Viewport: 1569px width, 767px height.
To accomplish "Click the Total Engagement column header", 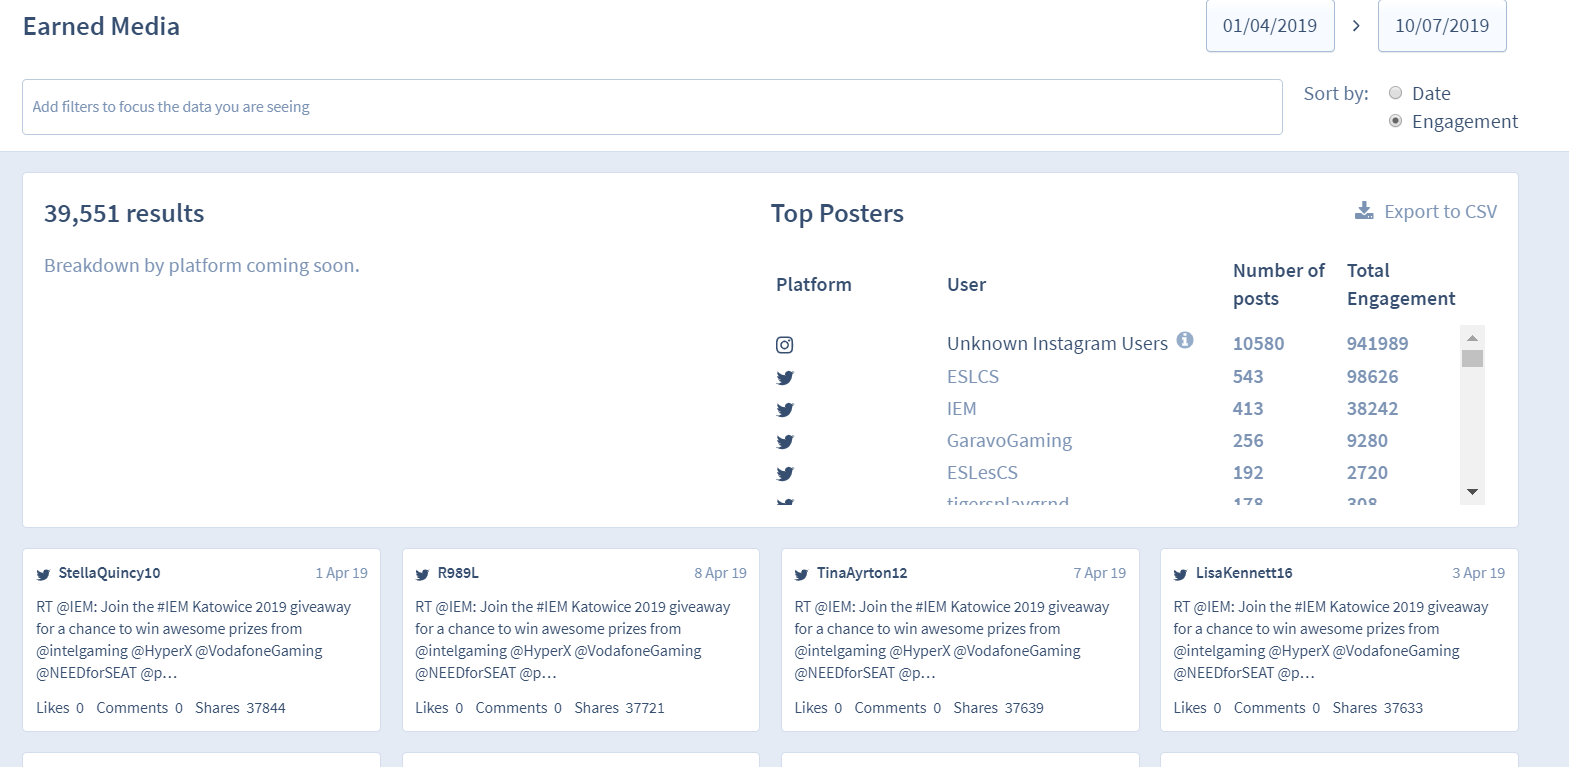I will (1400, 285).
